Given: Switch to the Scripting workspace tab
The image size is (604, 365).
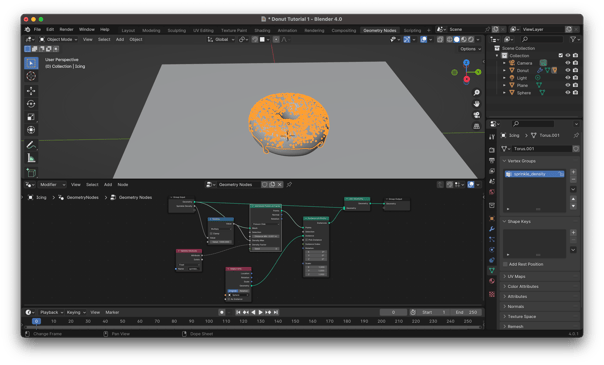Looking at the screenshot, I should point(412,30).
